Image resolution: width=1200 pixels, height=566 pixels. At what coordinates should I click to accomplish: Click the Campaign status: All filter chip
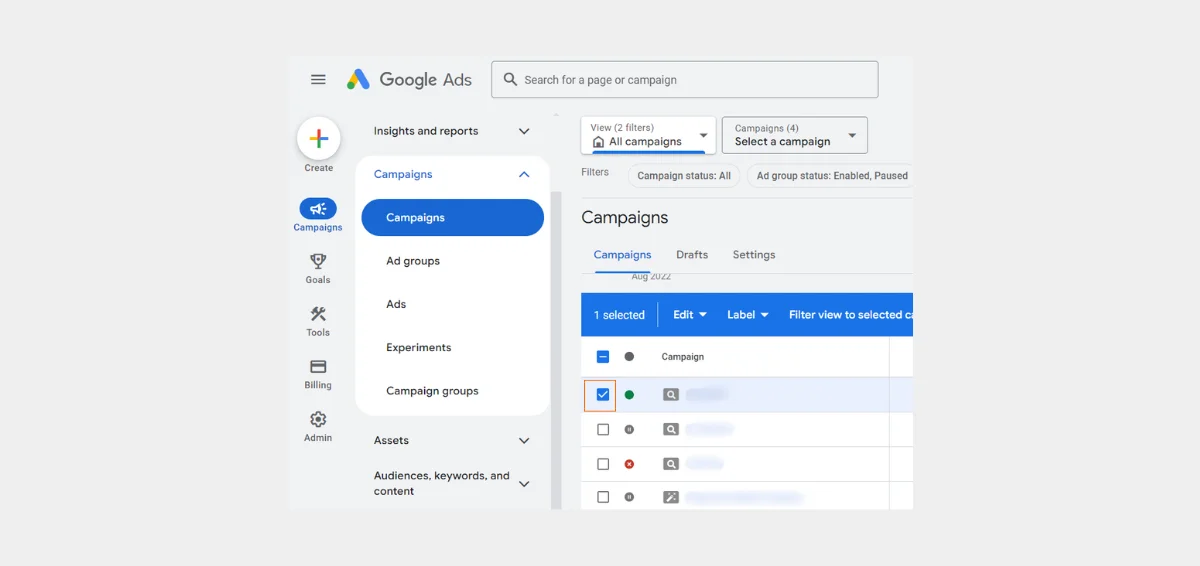(684, 176)
